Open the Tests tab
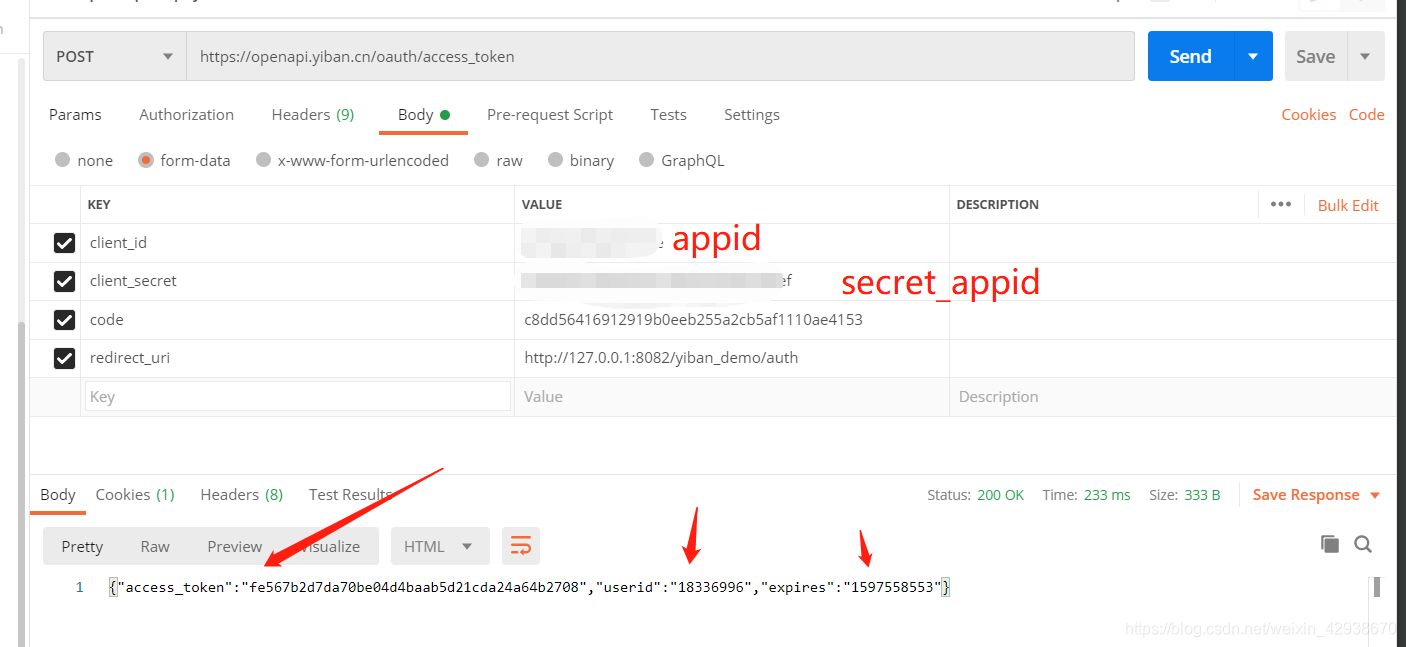The width and height of the screenshot is (1406, 647). tap(668, 114)
